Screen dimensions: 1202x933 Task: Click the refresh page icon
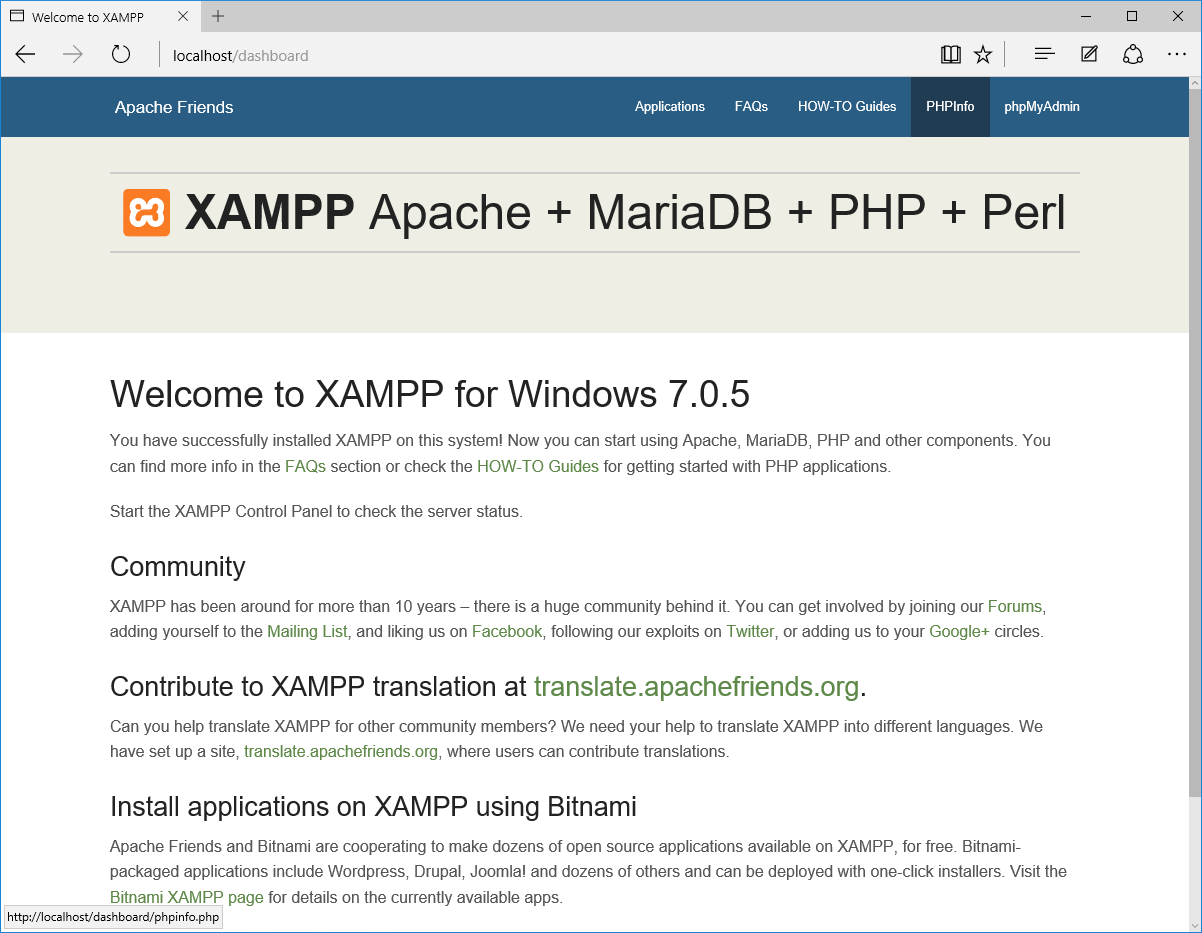121,55
